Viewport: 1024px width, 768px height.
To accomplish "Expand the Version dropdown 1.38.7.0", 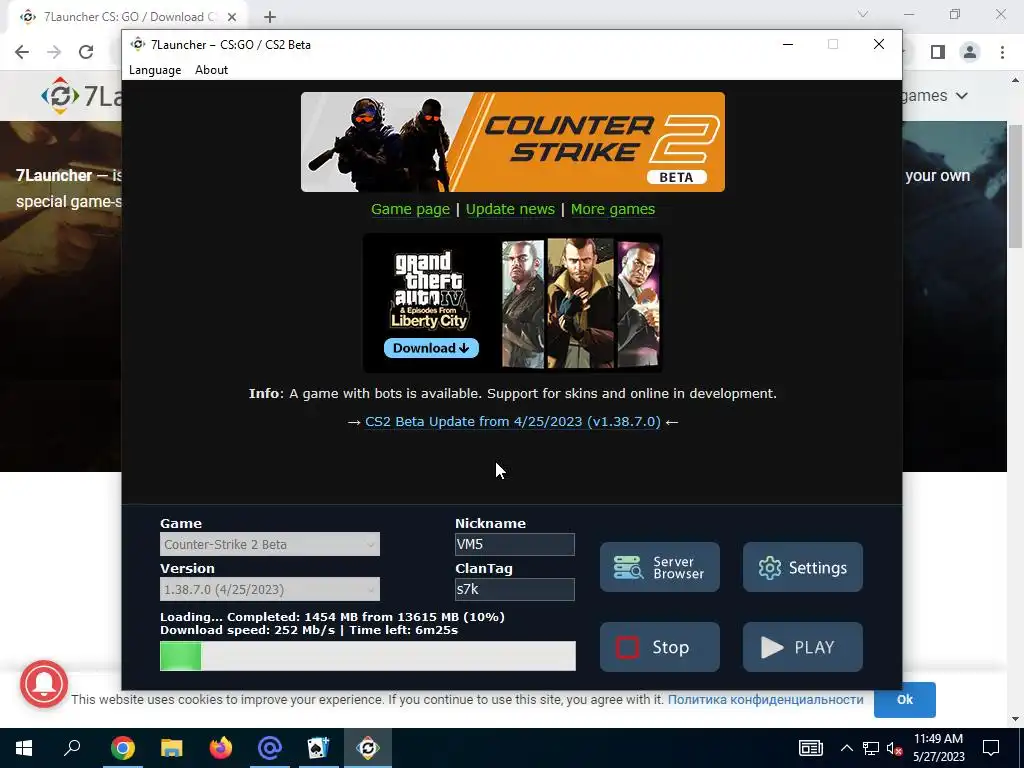I will pos(270,589).
